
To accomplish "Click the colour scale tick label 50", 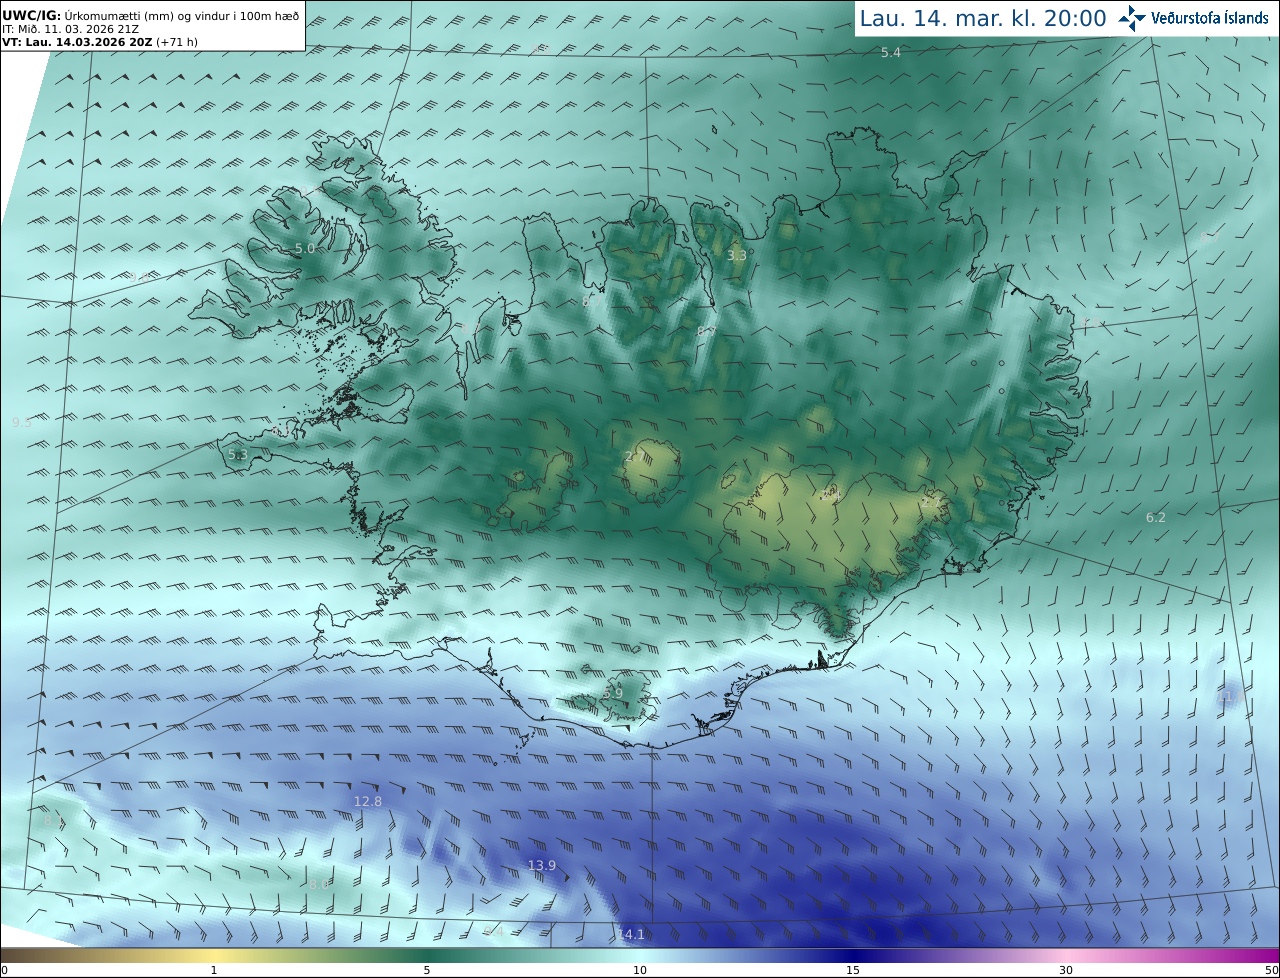I will [1272, 970].
